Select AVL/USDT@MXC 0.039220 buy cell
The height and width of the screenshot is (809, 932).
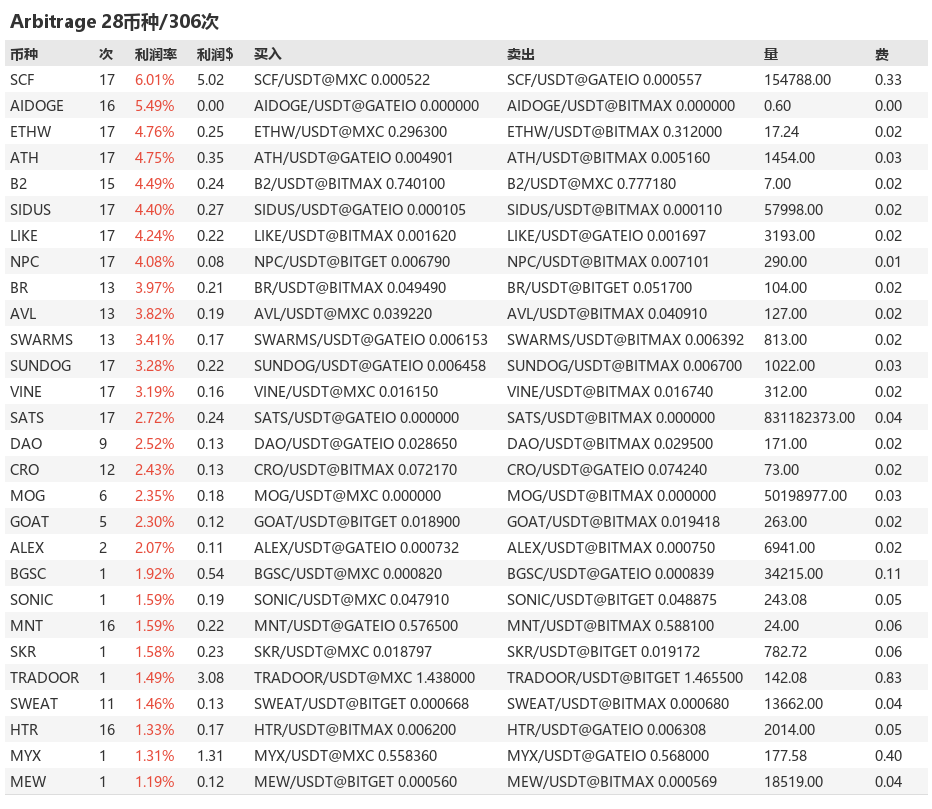pos(343,314)
